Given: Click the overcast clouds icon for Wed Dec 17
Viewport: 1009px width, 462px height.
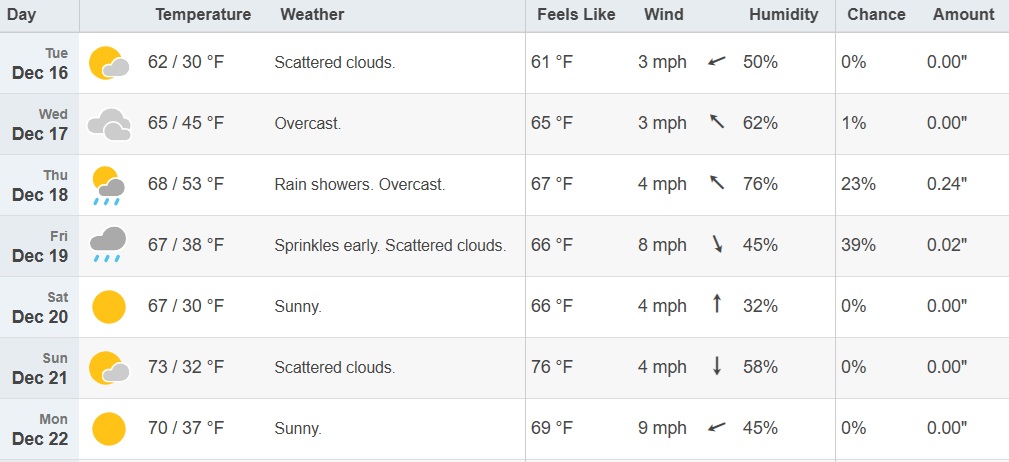Looking at the screenshot, I should (x=109, y=124).
